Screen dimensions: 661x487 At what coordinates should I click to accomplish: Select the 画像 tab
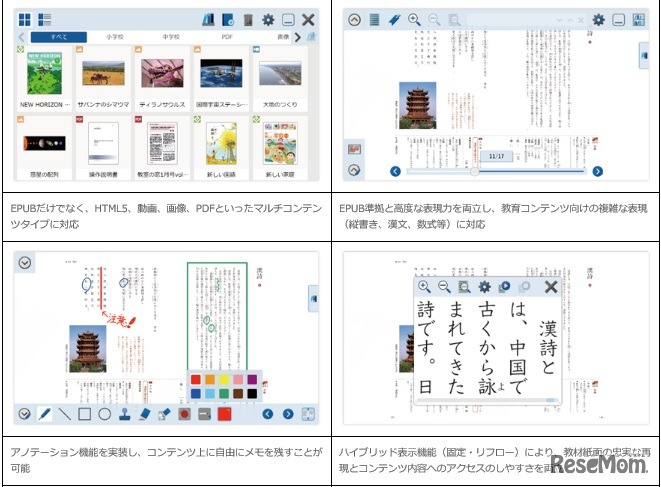point(283,37)
